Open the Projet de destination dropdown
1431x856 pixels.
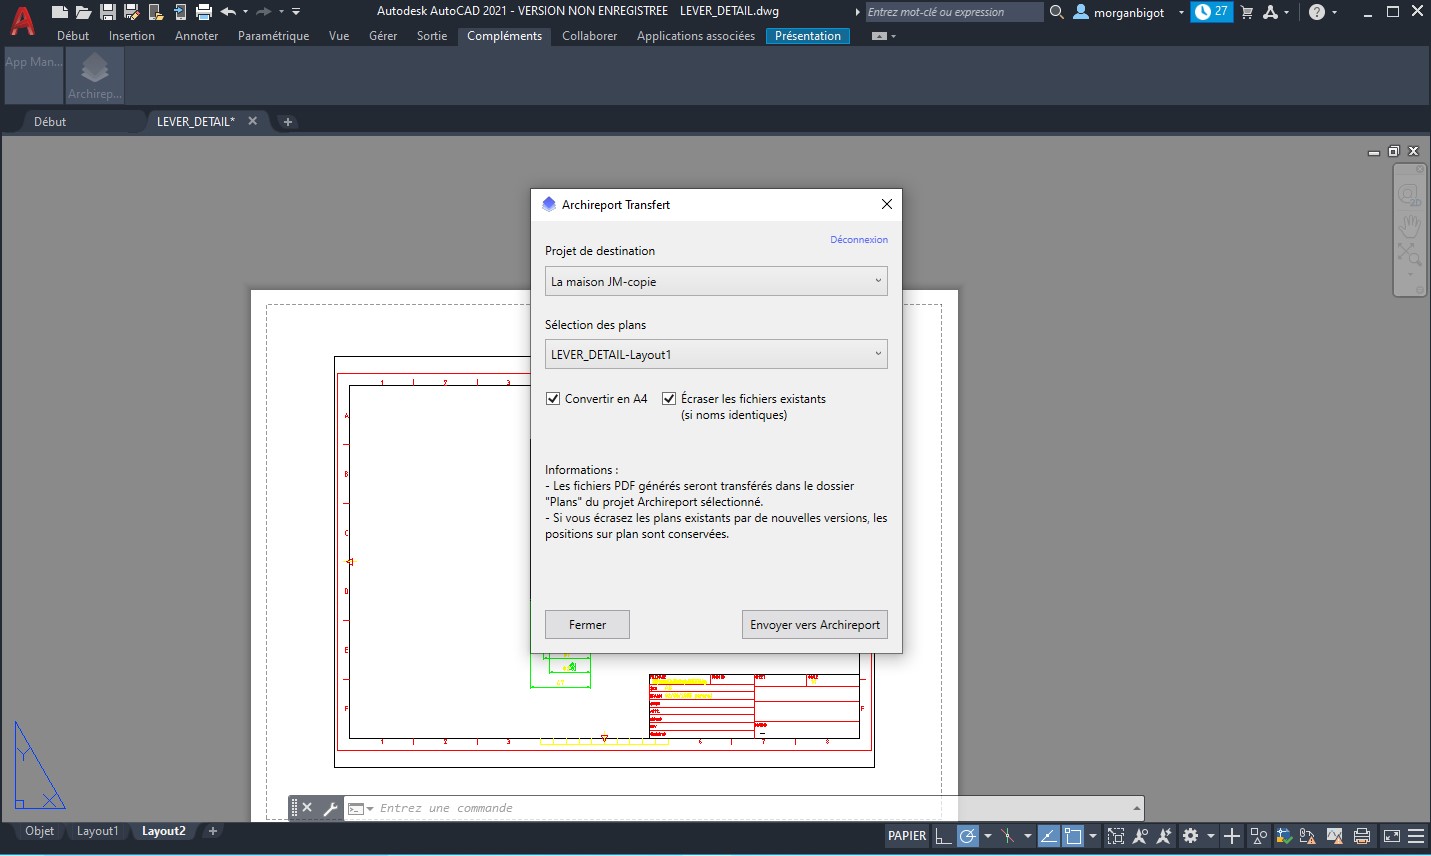(x=716, y=281)
